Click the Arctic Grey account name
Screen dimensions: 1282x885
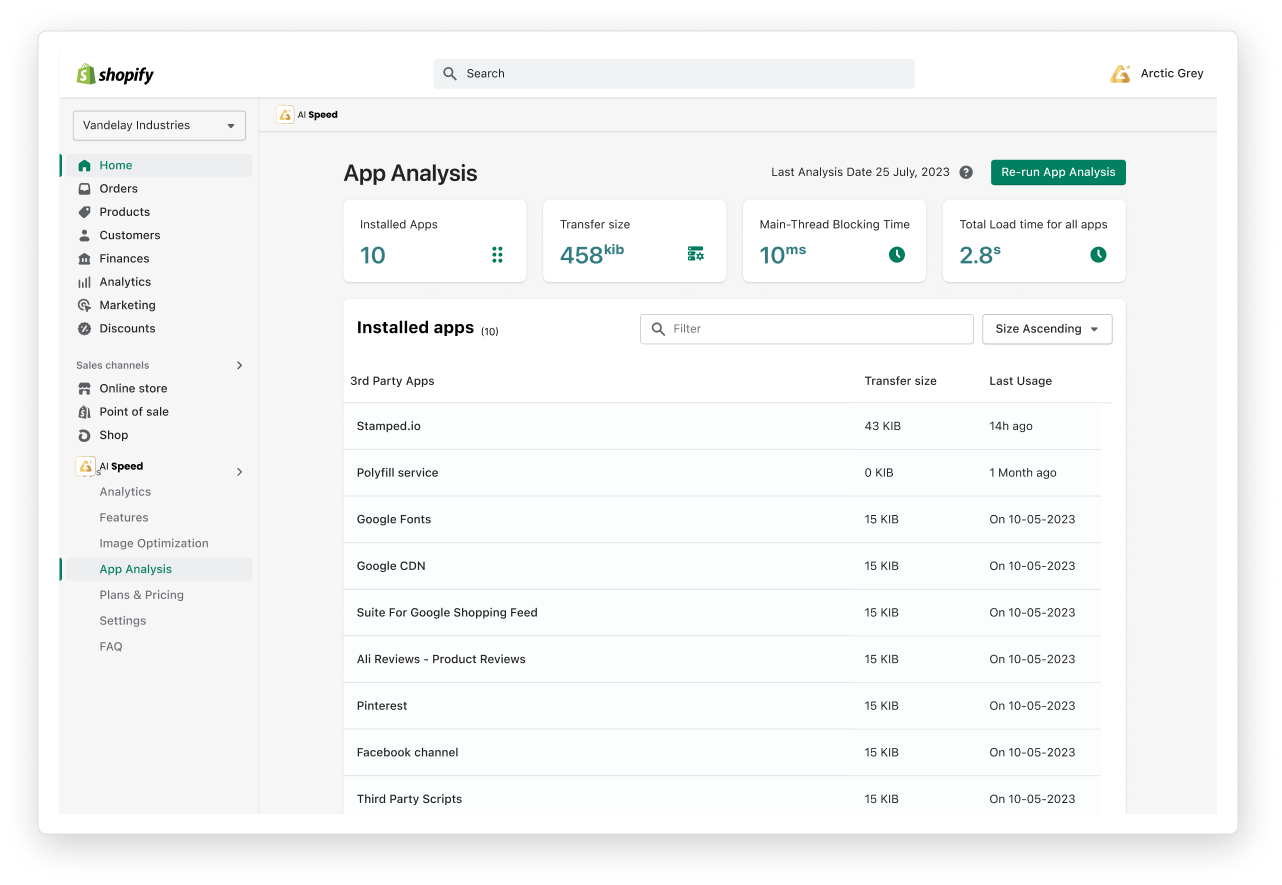[x=1172, y=74]
